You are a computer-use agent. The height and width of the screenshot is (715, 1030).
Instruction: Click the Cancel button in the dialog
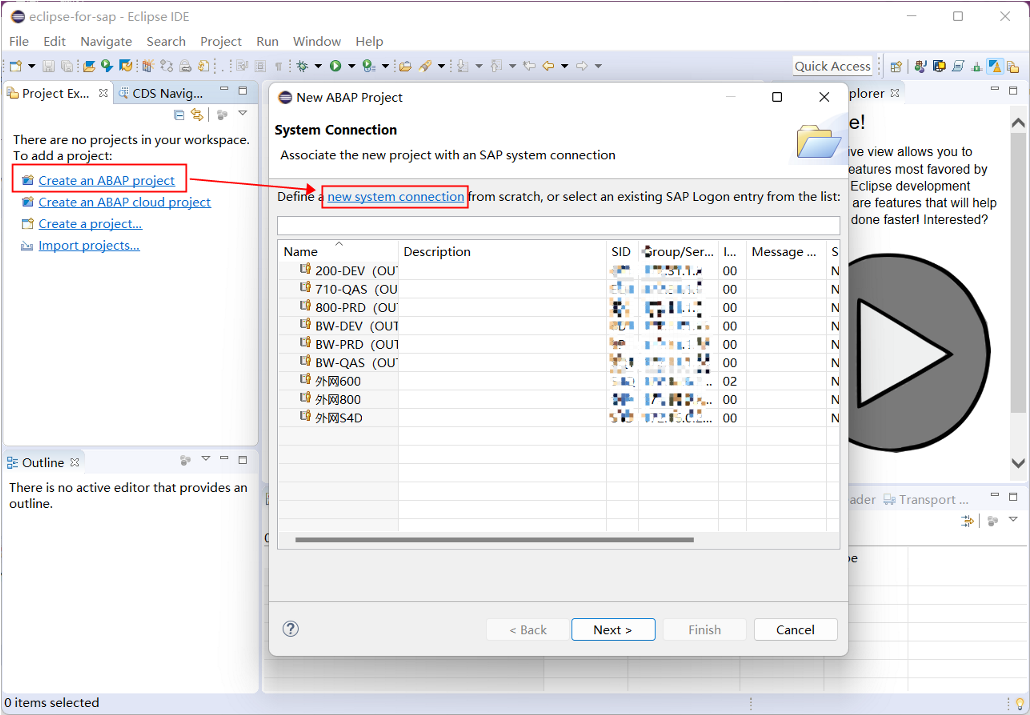pos(795,630)
